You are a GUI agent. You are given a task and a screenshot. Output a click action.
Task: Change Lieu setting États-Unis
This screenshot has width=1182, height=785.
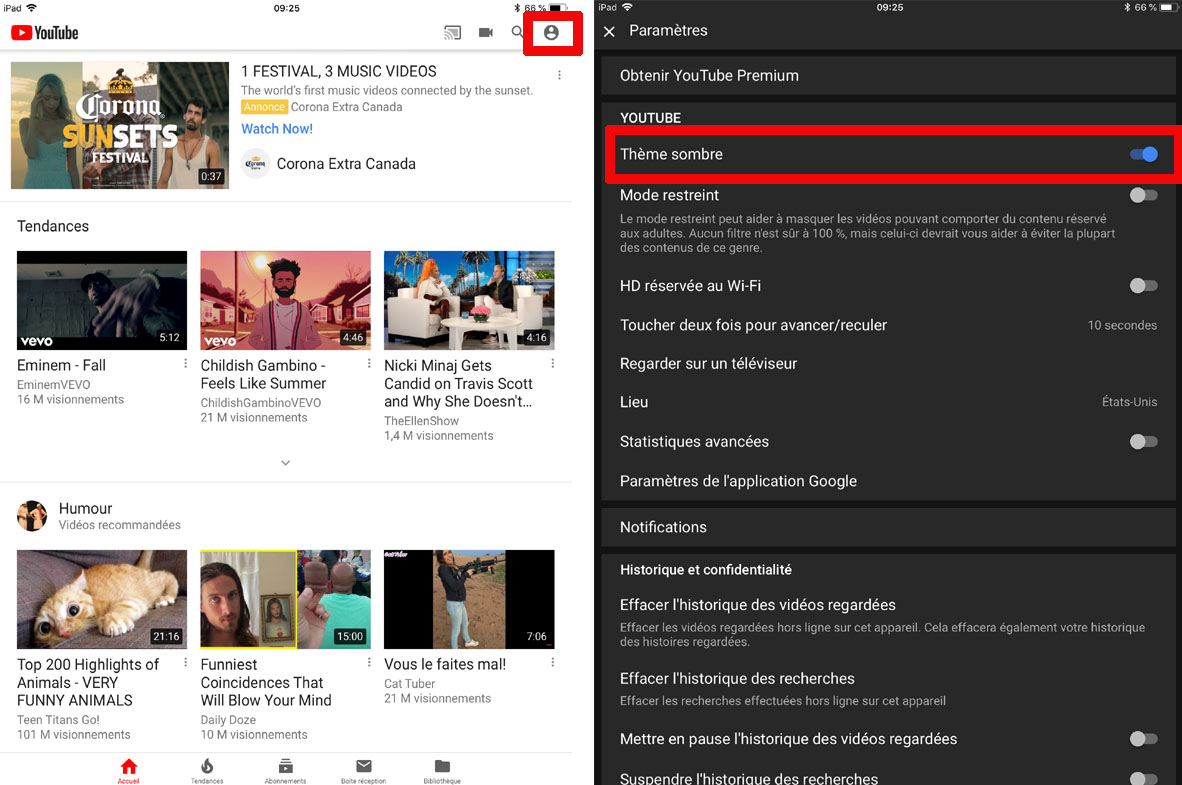[888, 402]
